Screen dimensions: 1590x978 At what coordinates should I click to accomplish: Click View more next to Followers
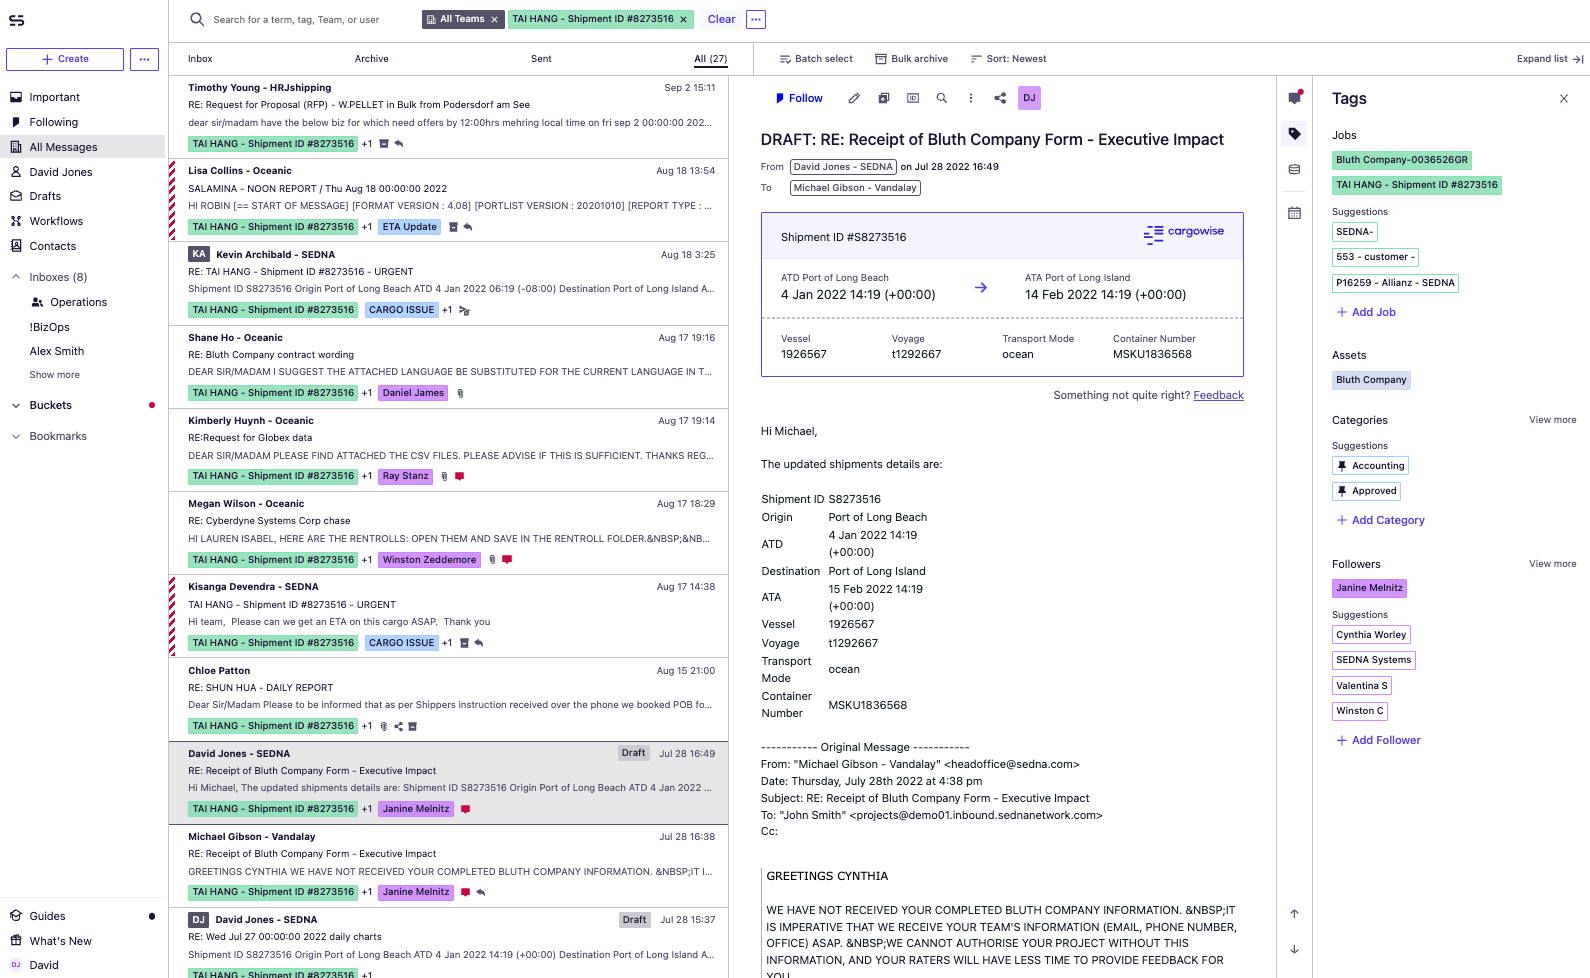pos(1552,564)
